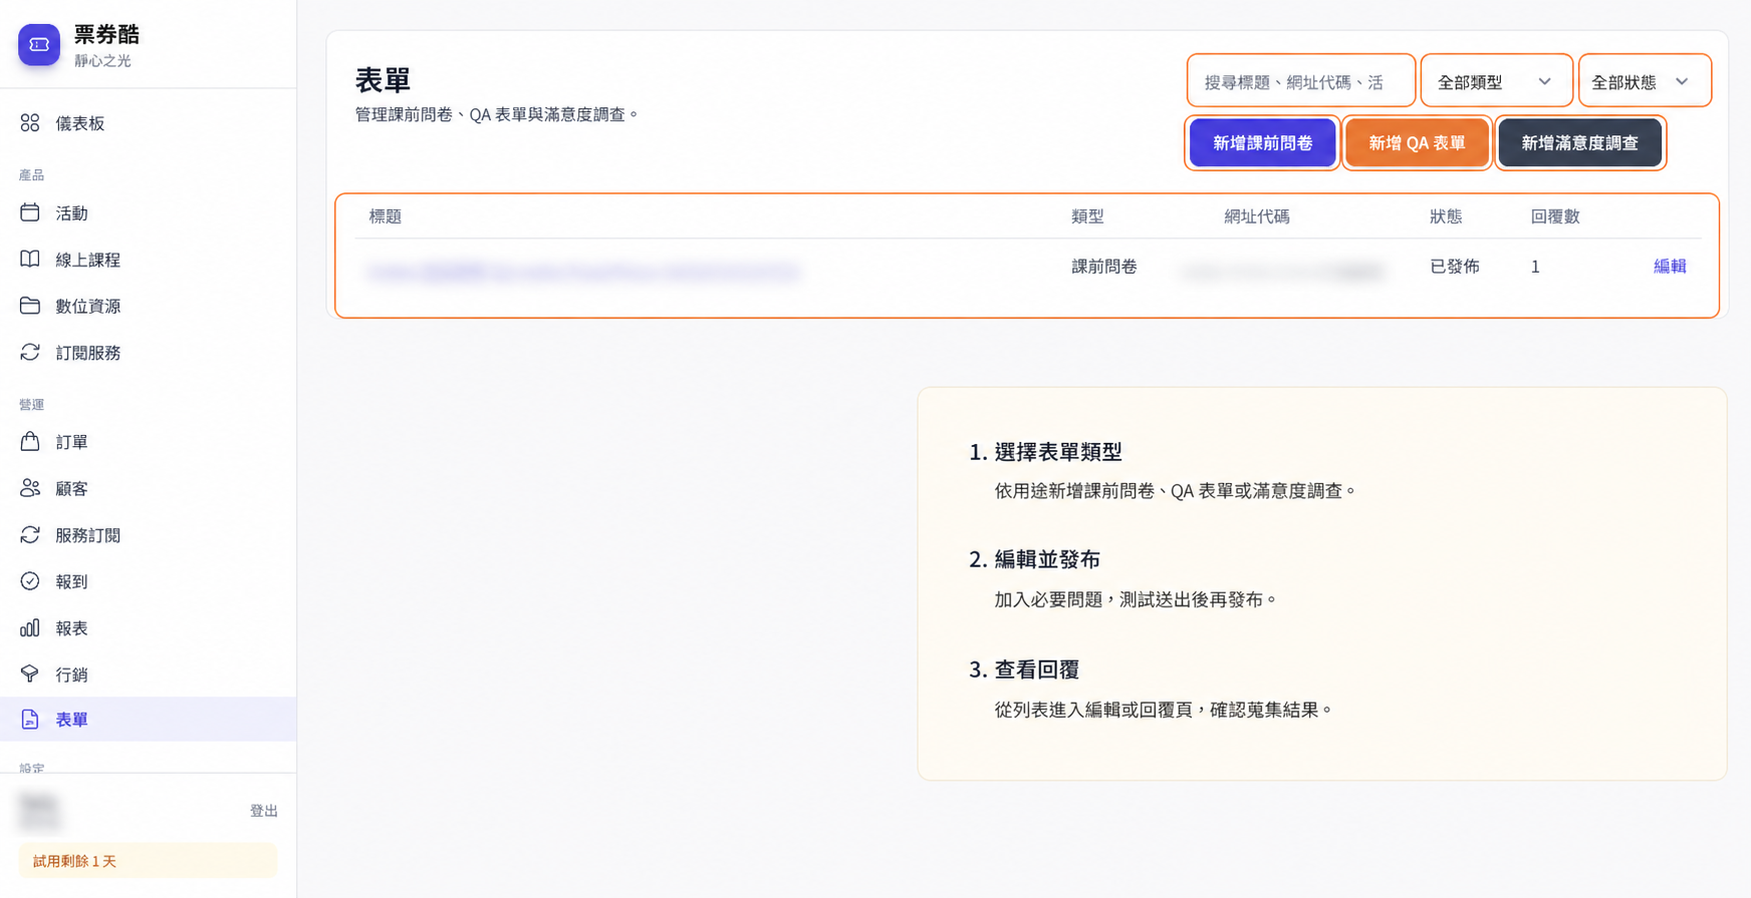Click the 訂閱服務 refresh icon

point(30,352)
